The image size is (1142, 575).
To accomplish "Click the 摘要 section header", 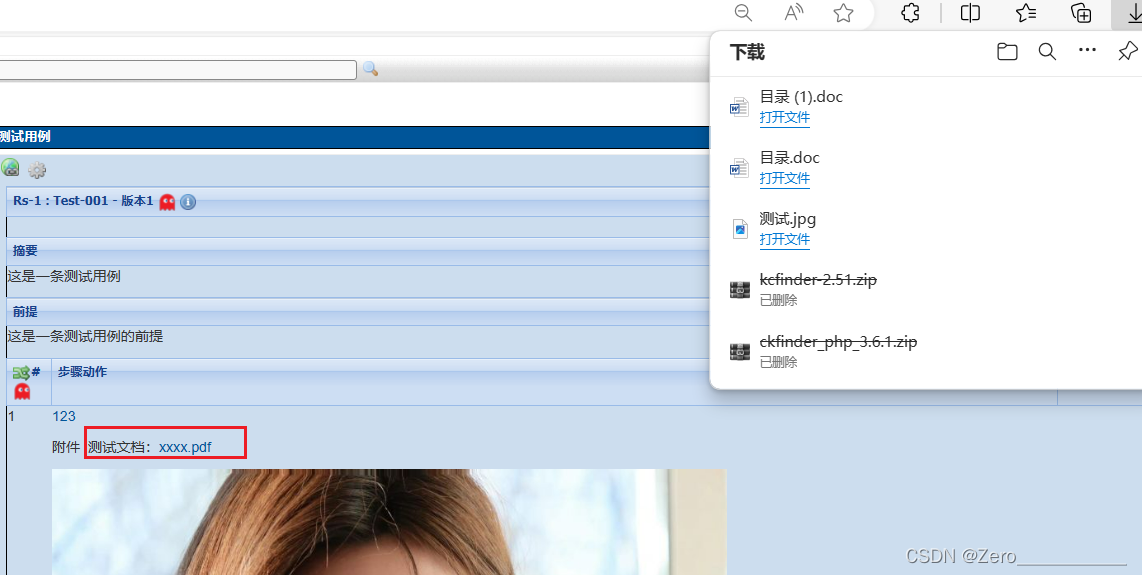I will tap(25, 251).
